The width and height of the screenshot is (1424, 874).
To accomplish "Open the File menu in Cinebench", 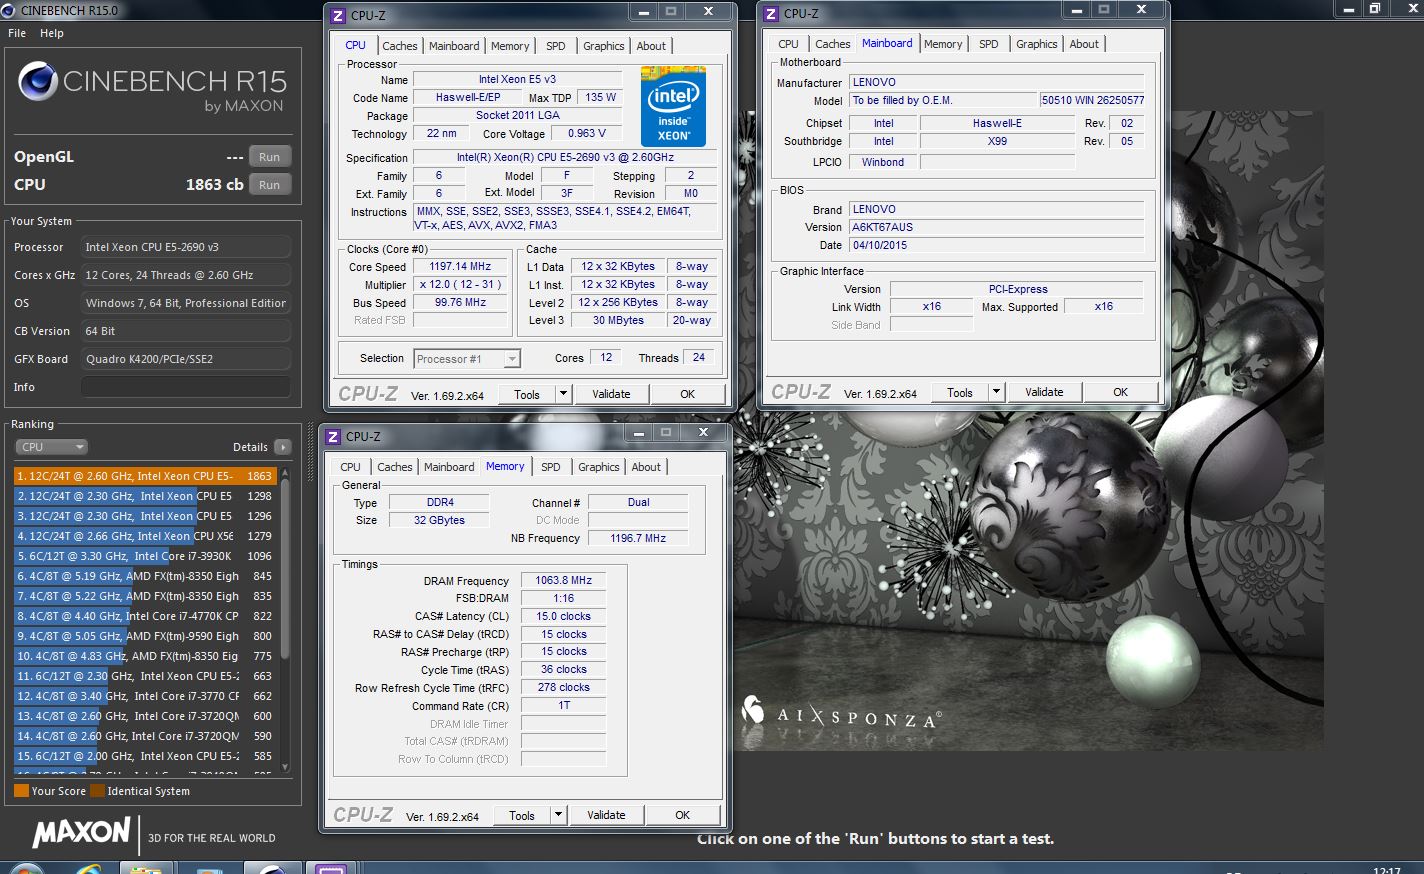I will pyautogui.click(x=17, y=33).
